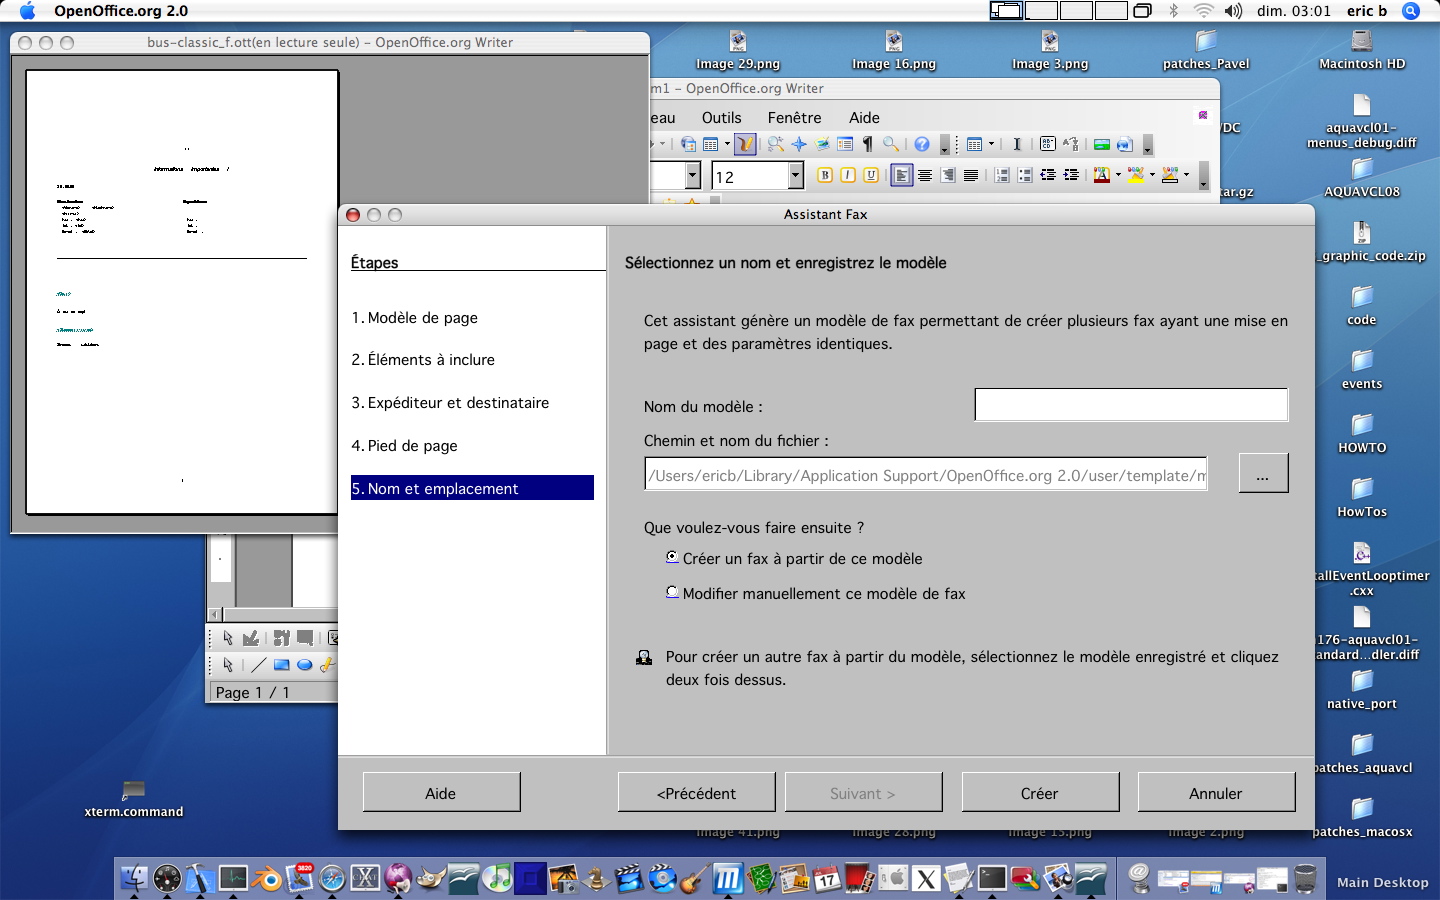Go to step 1 Modèle de page

pos(414,317)
